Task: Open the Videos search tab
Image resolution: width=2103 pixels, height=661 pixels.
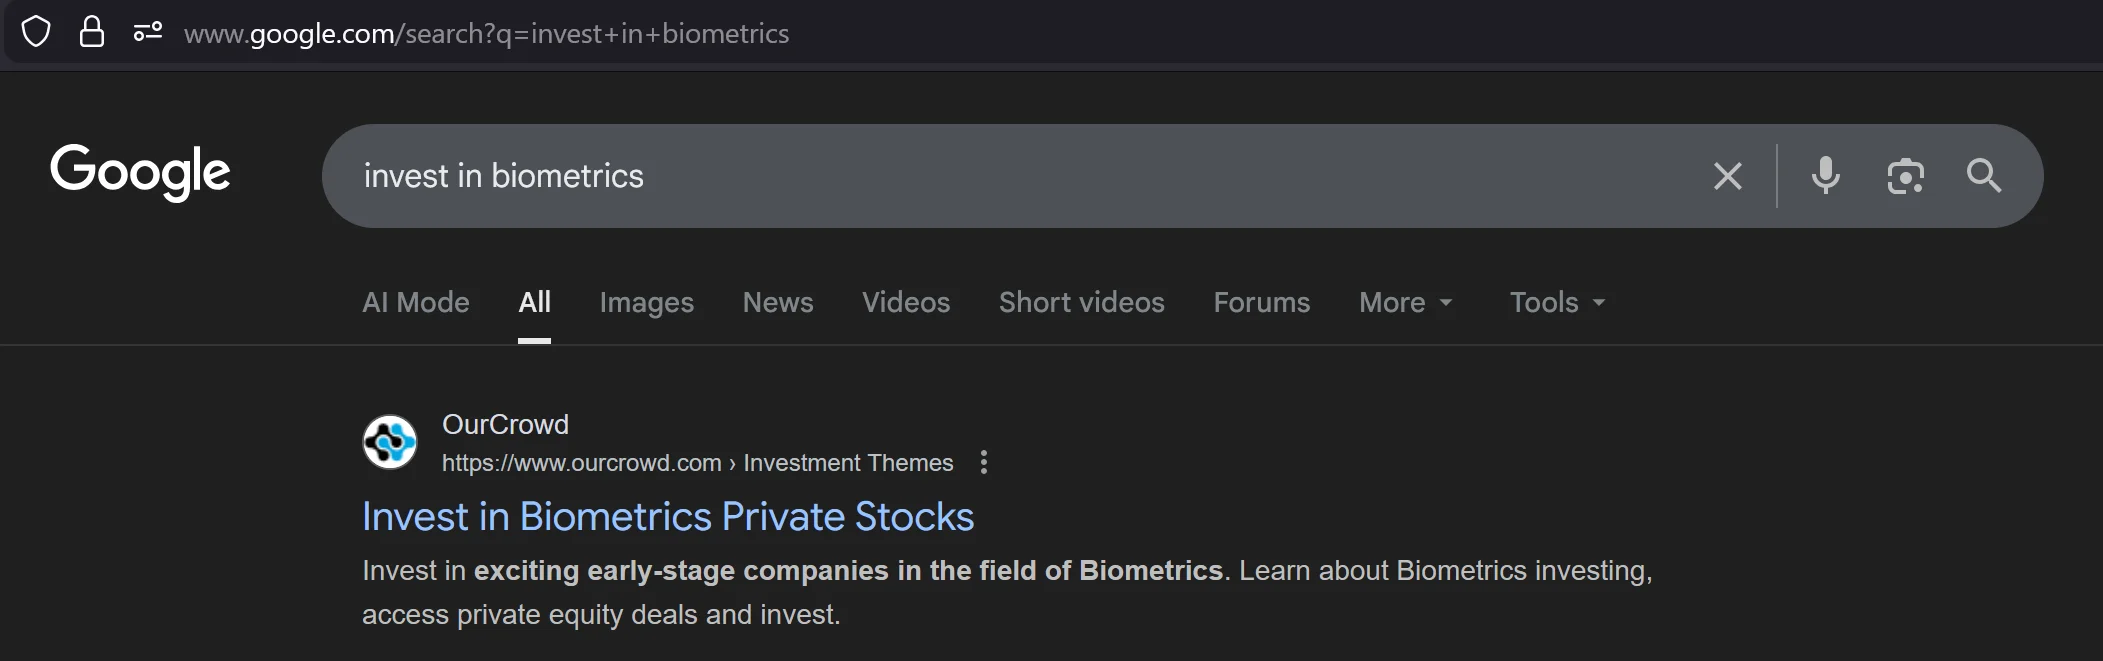Action: (x=905, y=302)
